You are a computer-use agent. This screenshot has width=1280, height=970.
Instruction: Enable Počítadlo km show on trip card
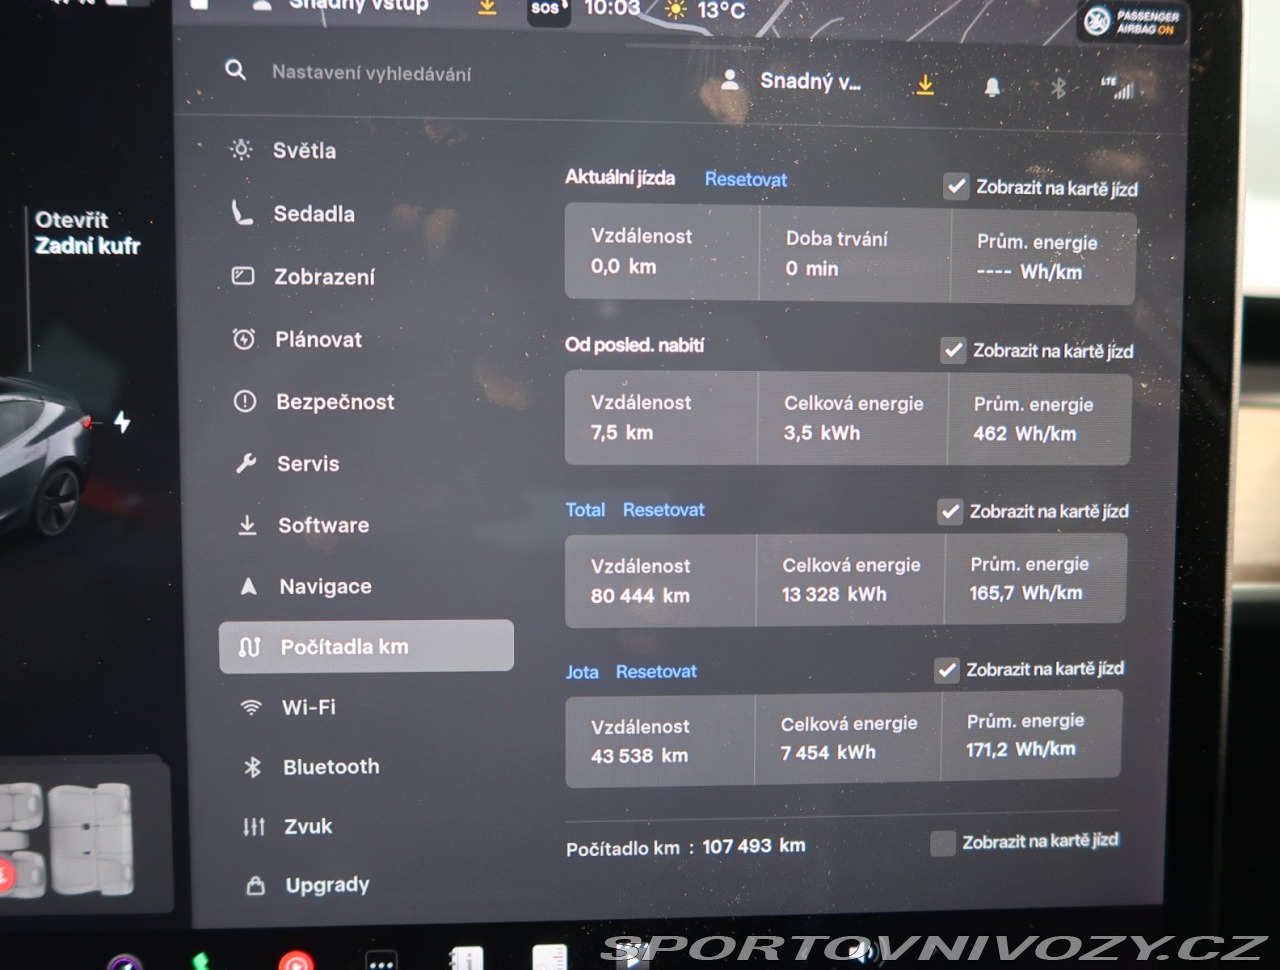tap(942, 843)
